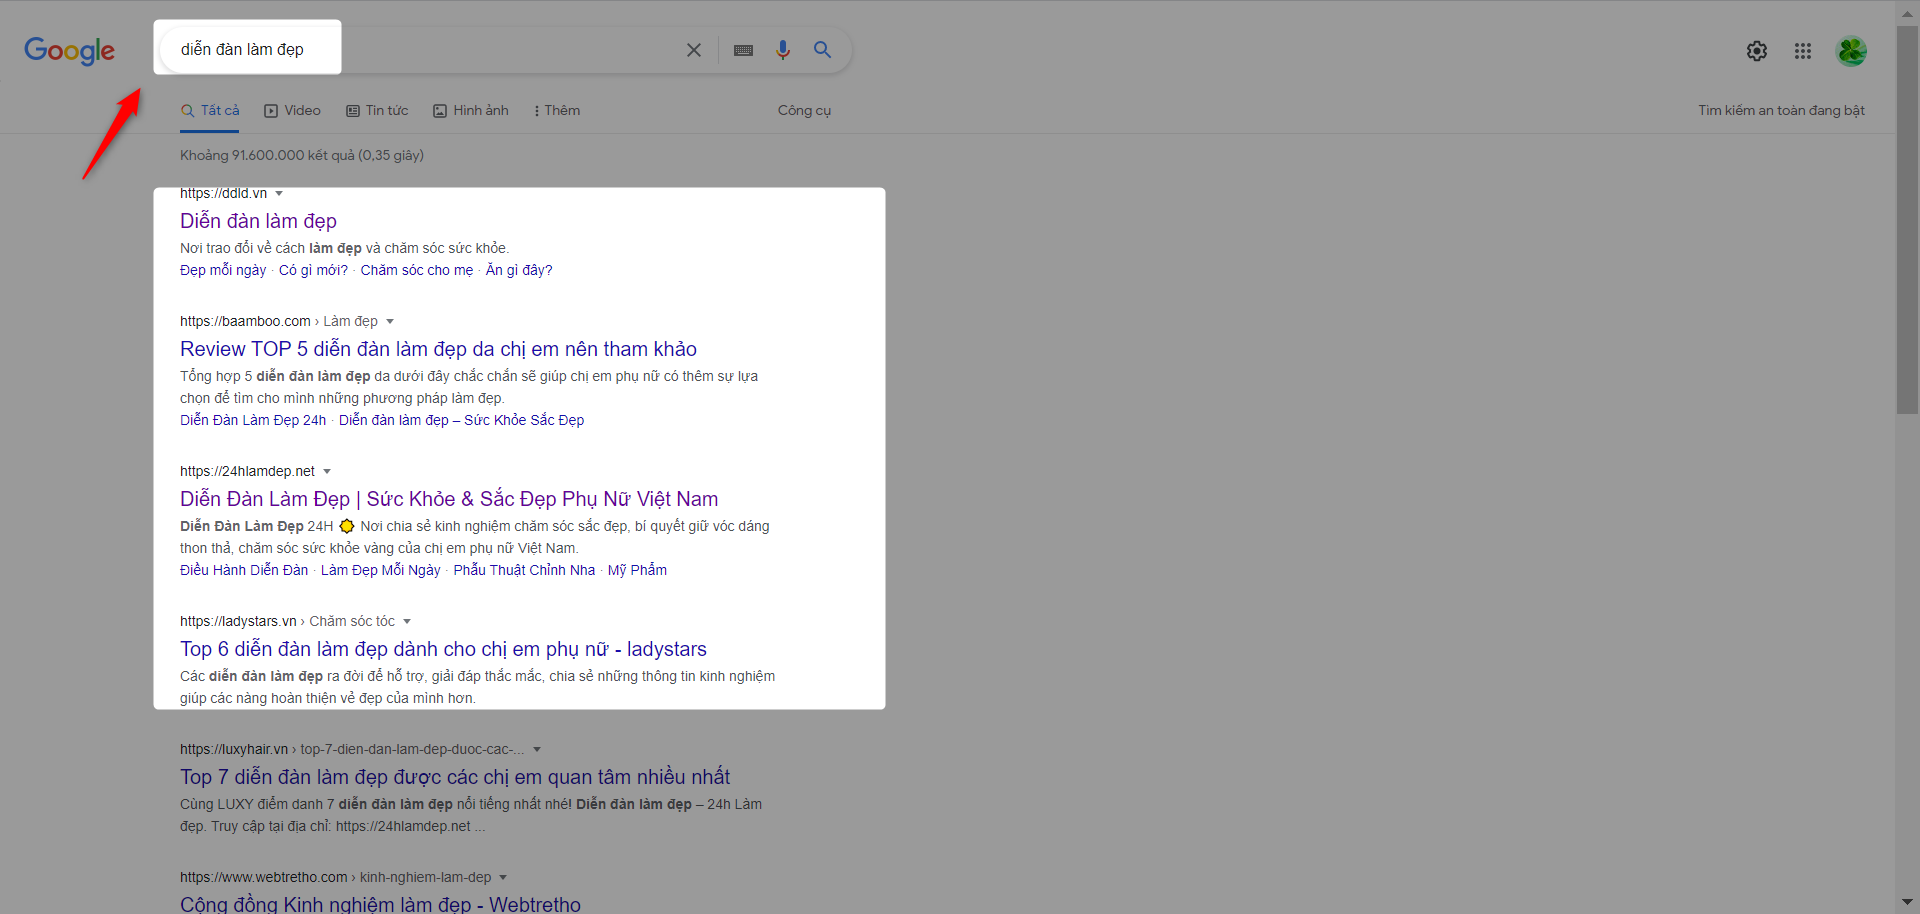Start voice search with the microphone icon
The image size is (1920, 914).
click(783, 50)
